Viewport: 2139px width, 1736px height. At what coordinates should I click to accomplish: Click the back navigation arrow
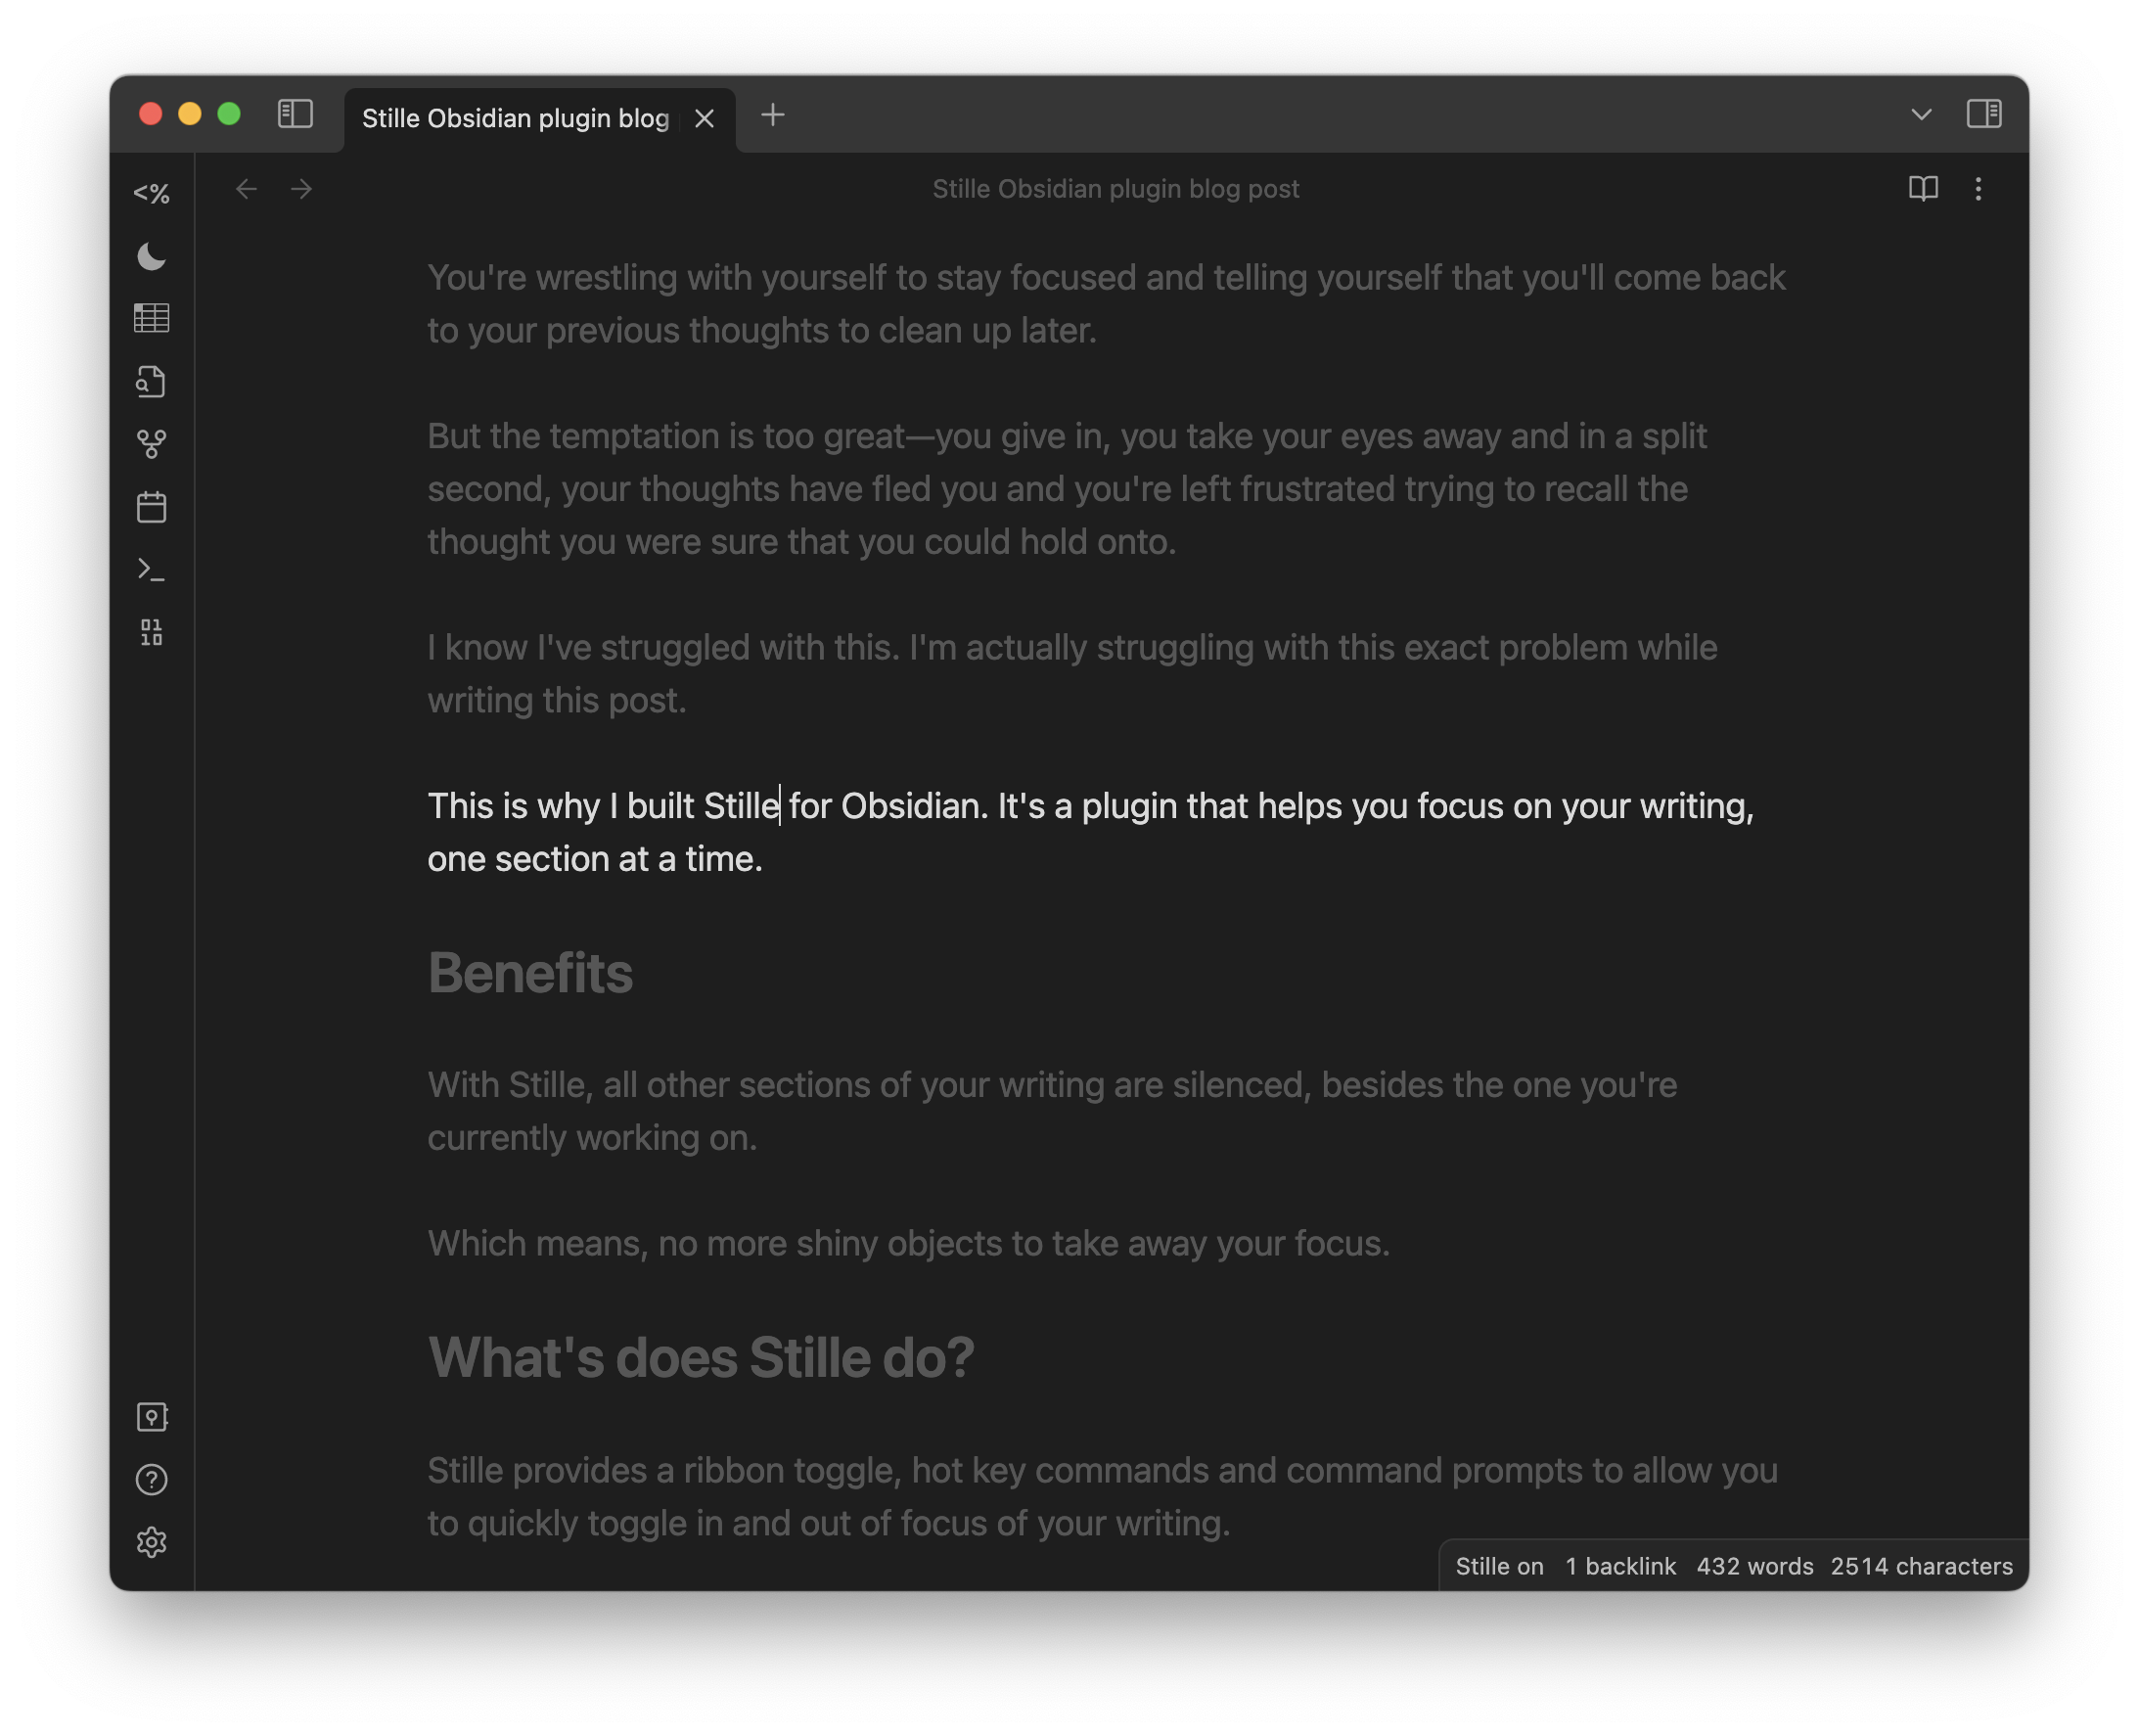[x=246, y=189]
